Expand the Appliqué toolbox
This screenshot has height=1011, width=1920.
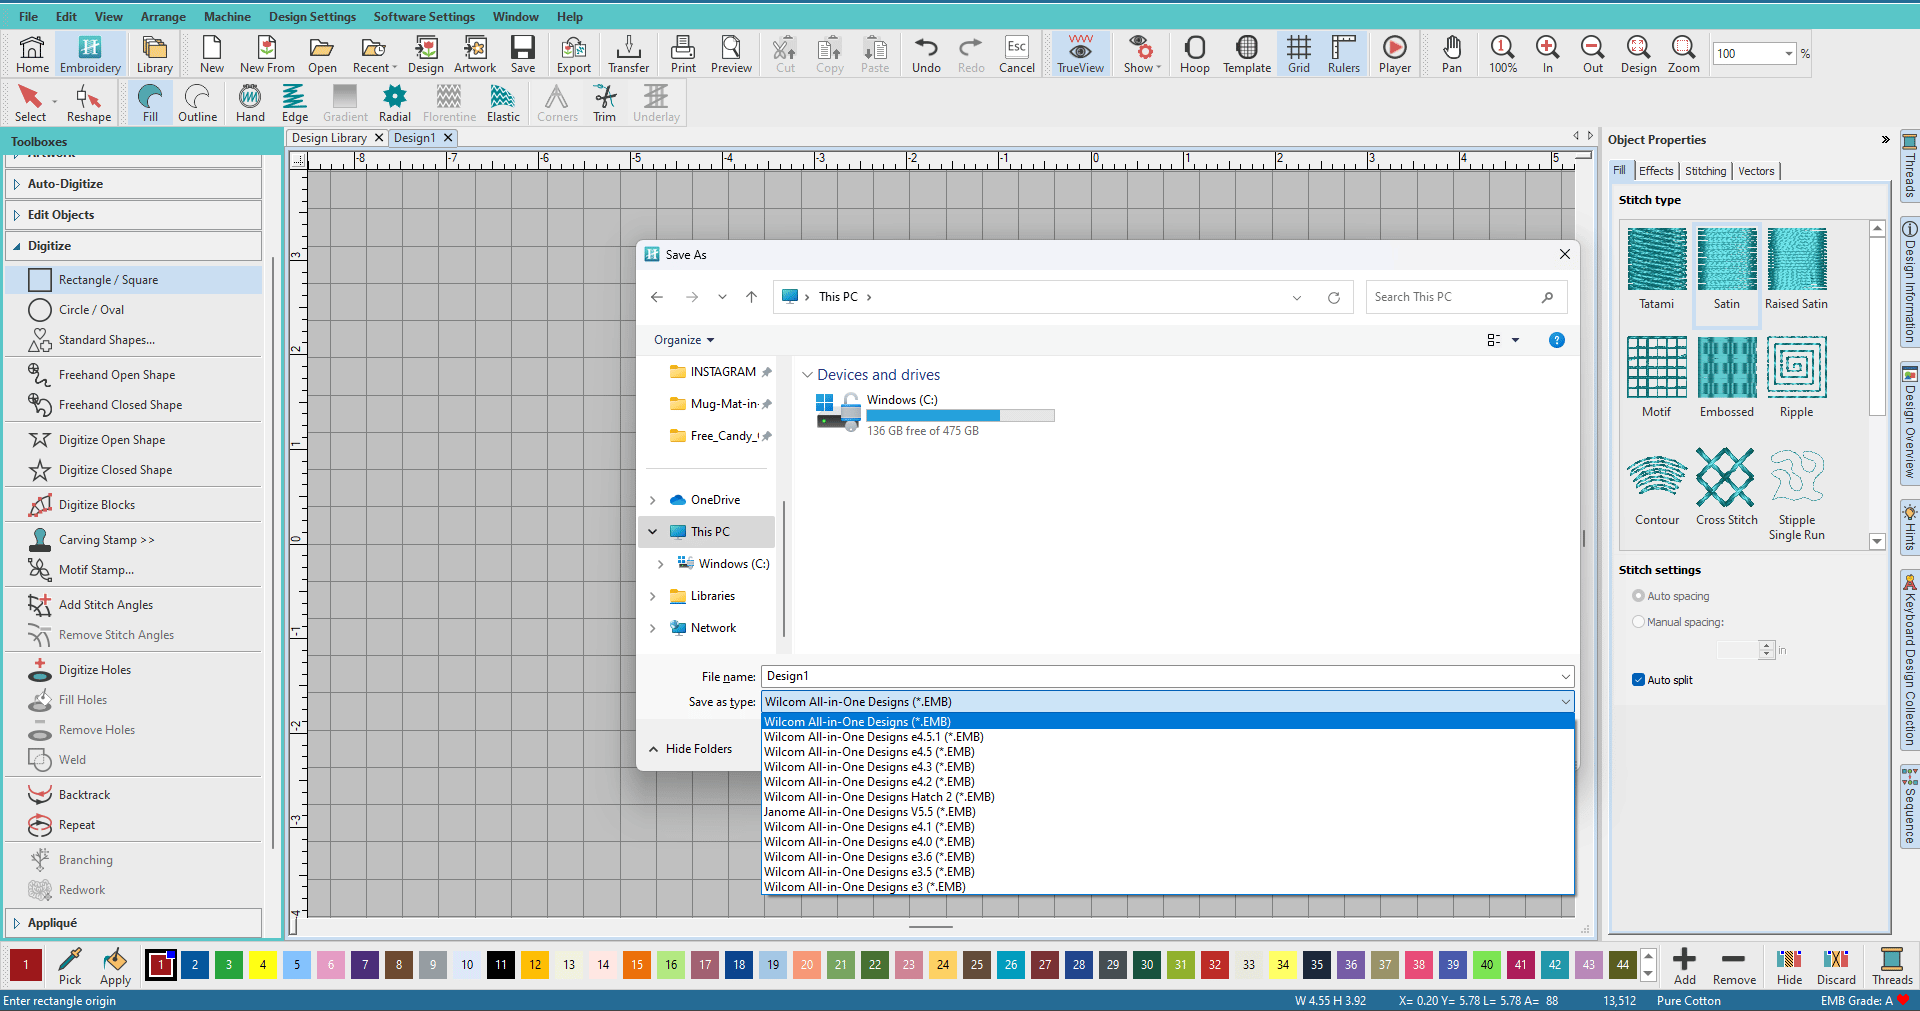tap(134, 923)
